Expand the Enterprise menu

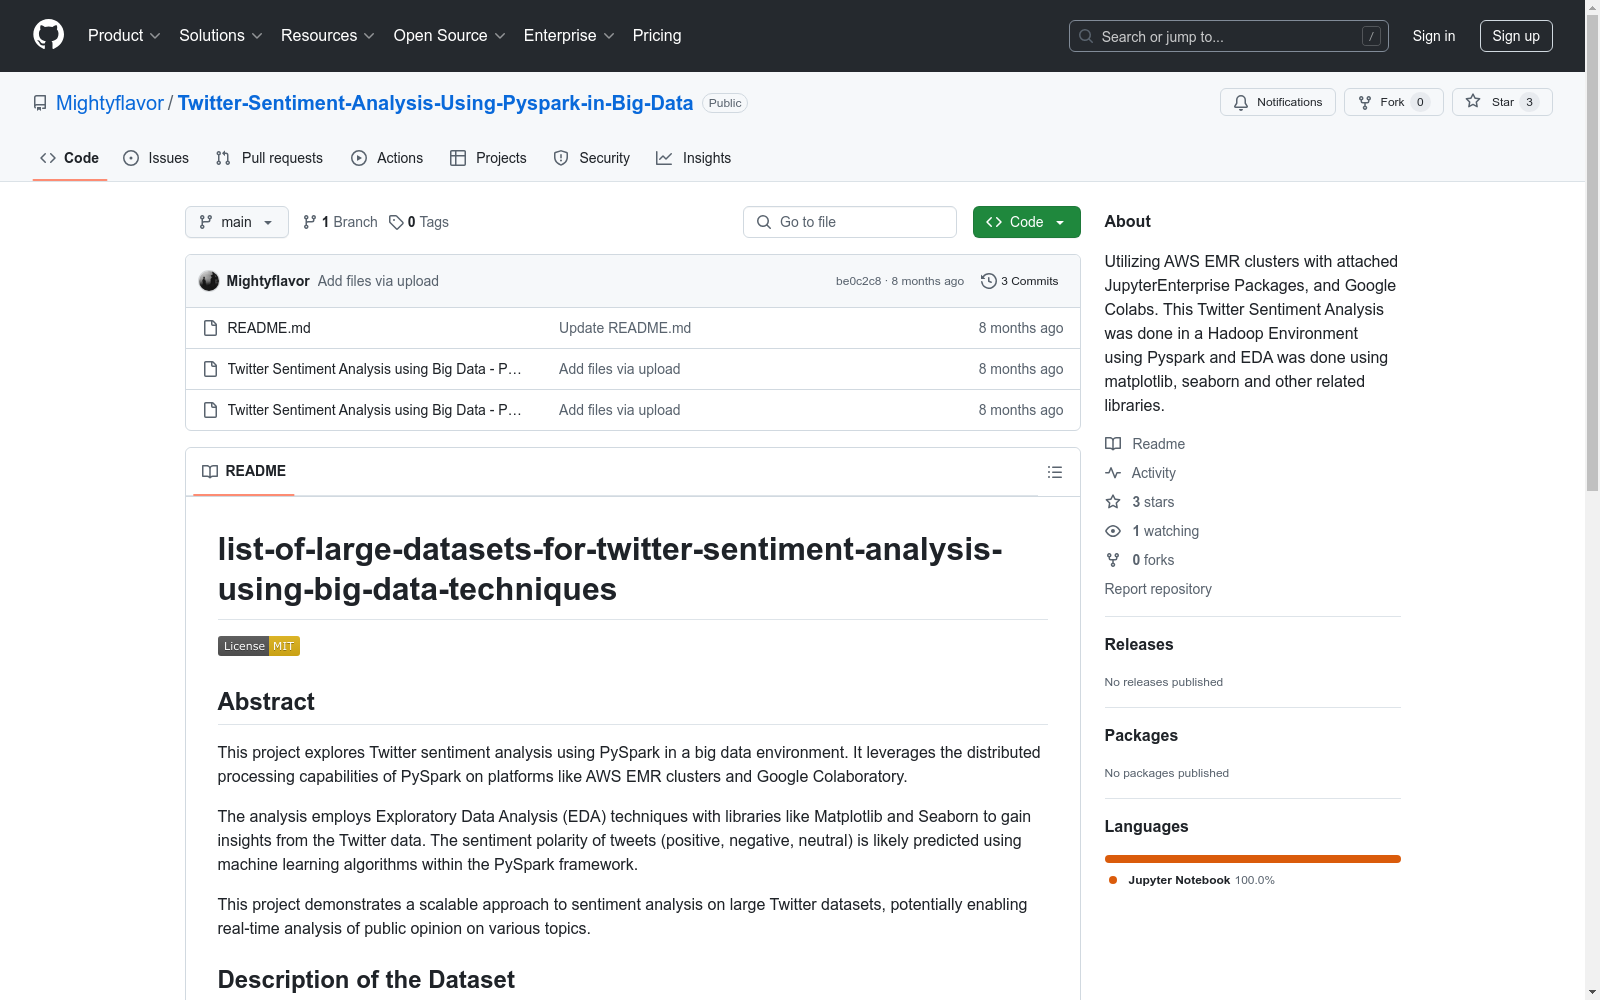coord(569,35)
